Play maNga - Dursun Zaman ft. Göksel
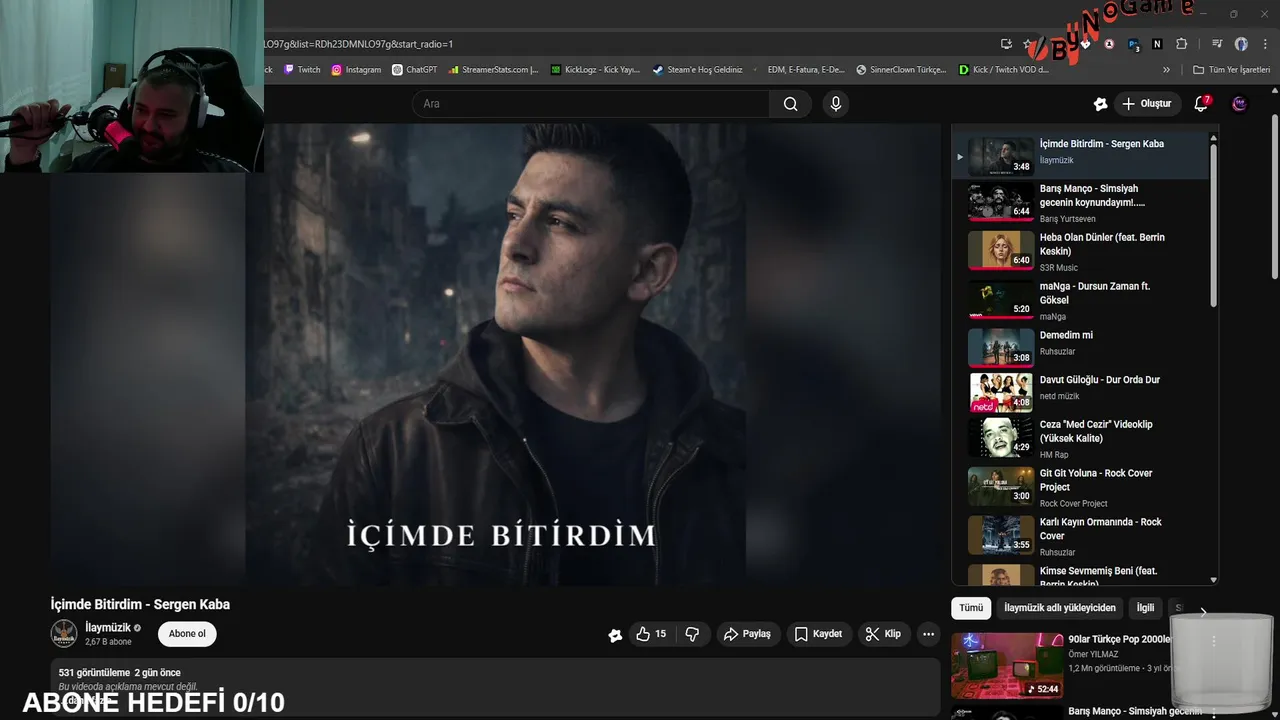This screenshot has height=720, width=1280. click(1080, 301)
